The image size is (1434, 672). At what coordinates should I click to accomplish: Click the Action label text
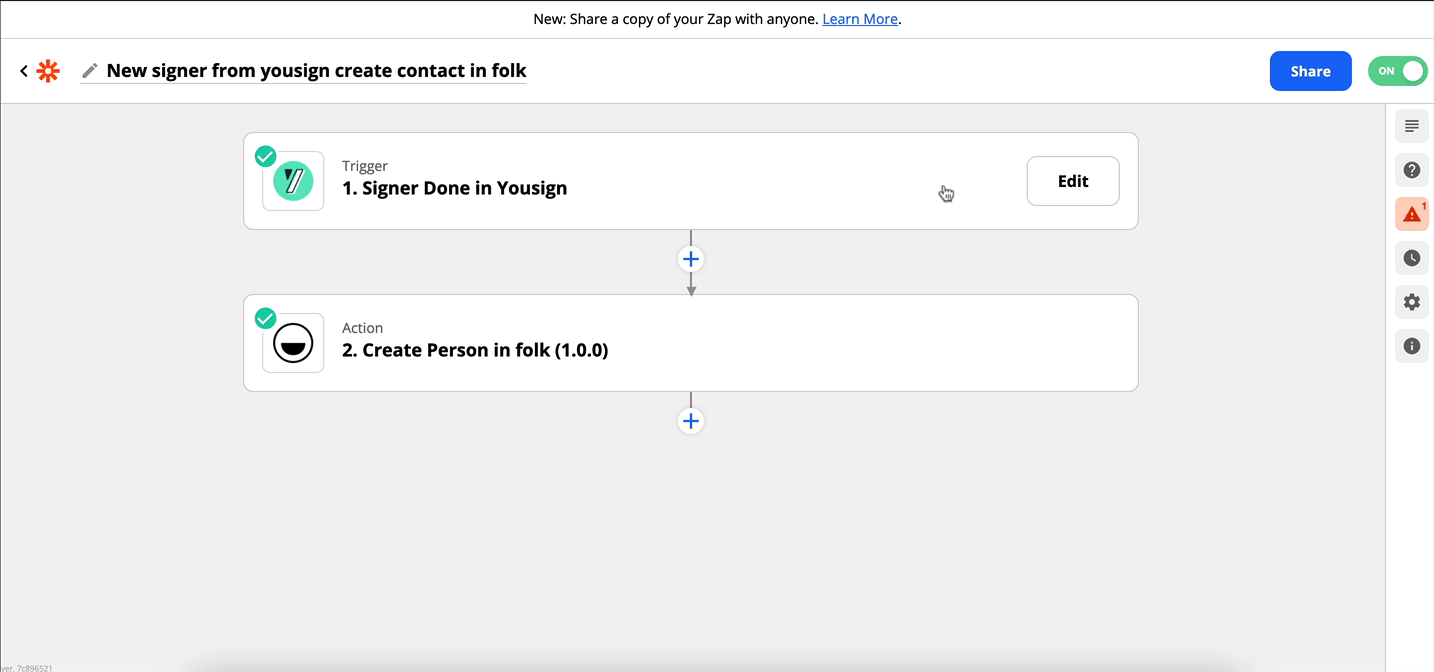tap(362, 328)
